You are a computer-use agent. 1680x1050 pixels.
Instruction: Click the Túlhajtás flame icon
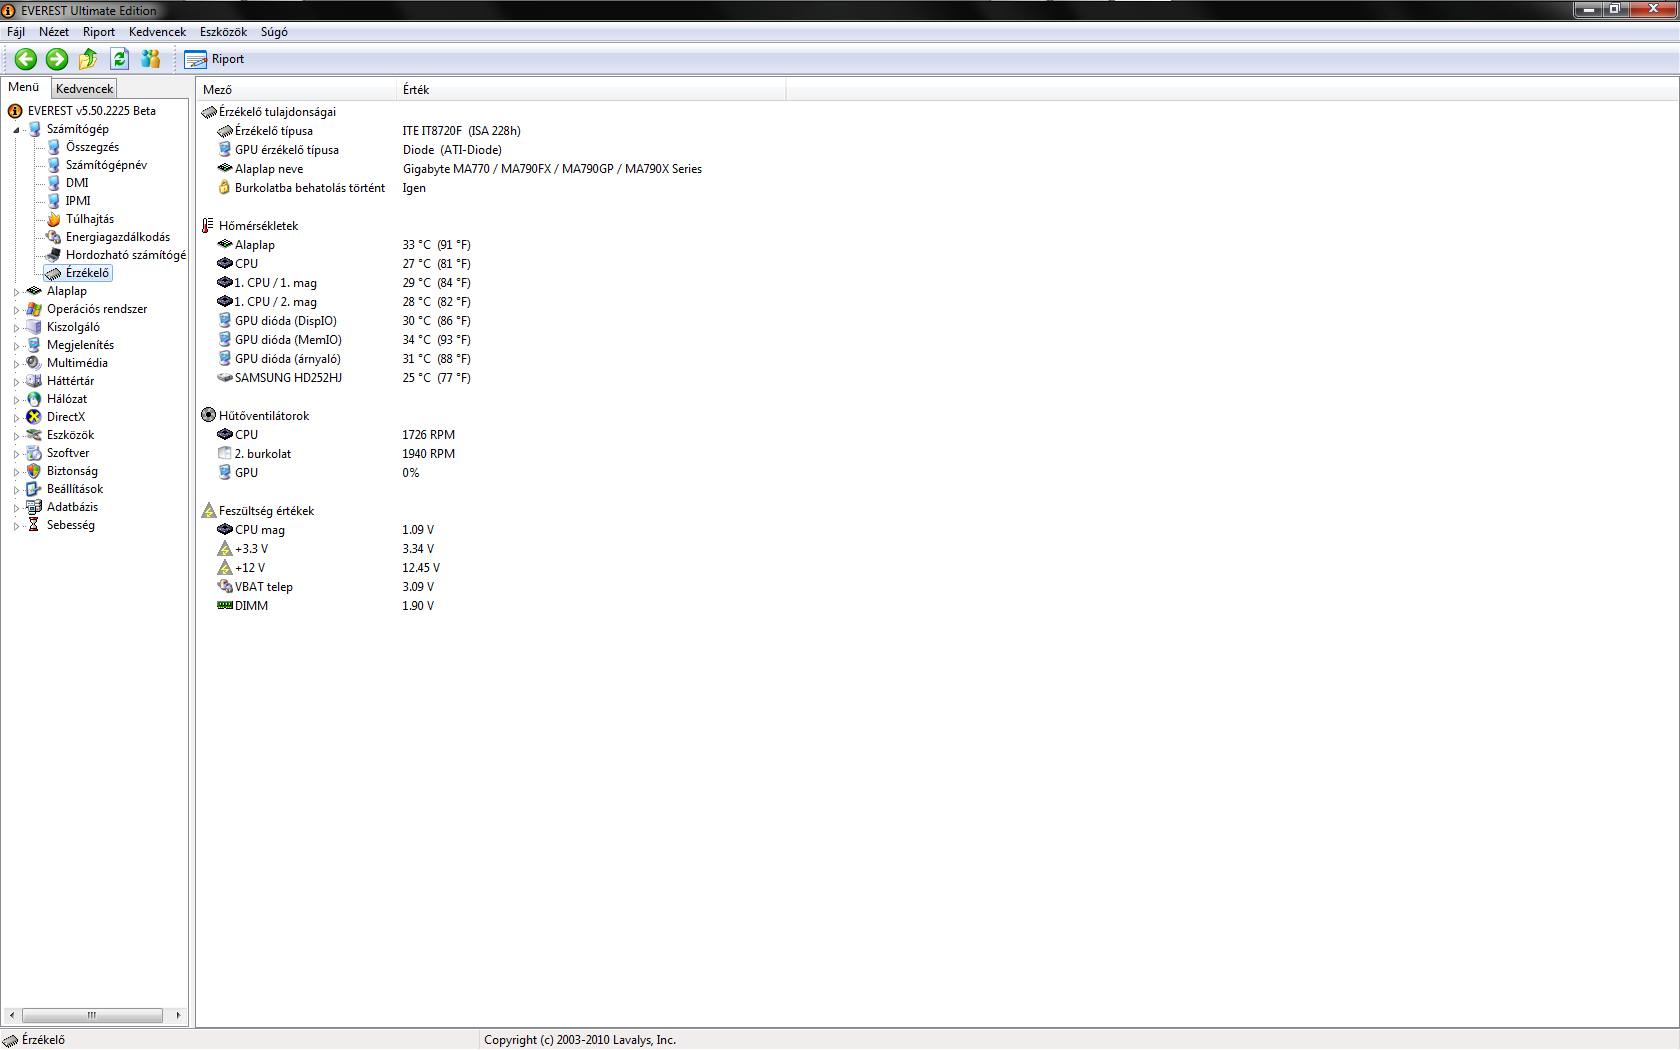tap(54, 219)
